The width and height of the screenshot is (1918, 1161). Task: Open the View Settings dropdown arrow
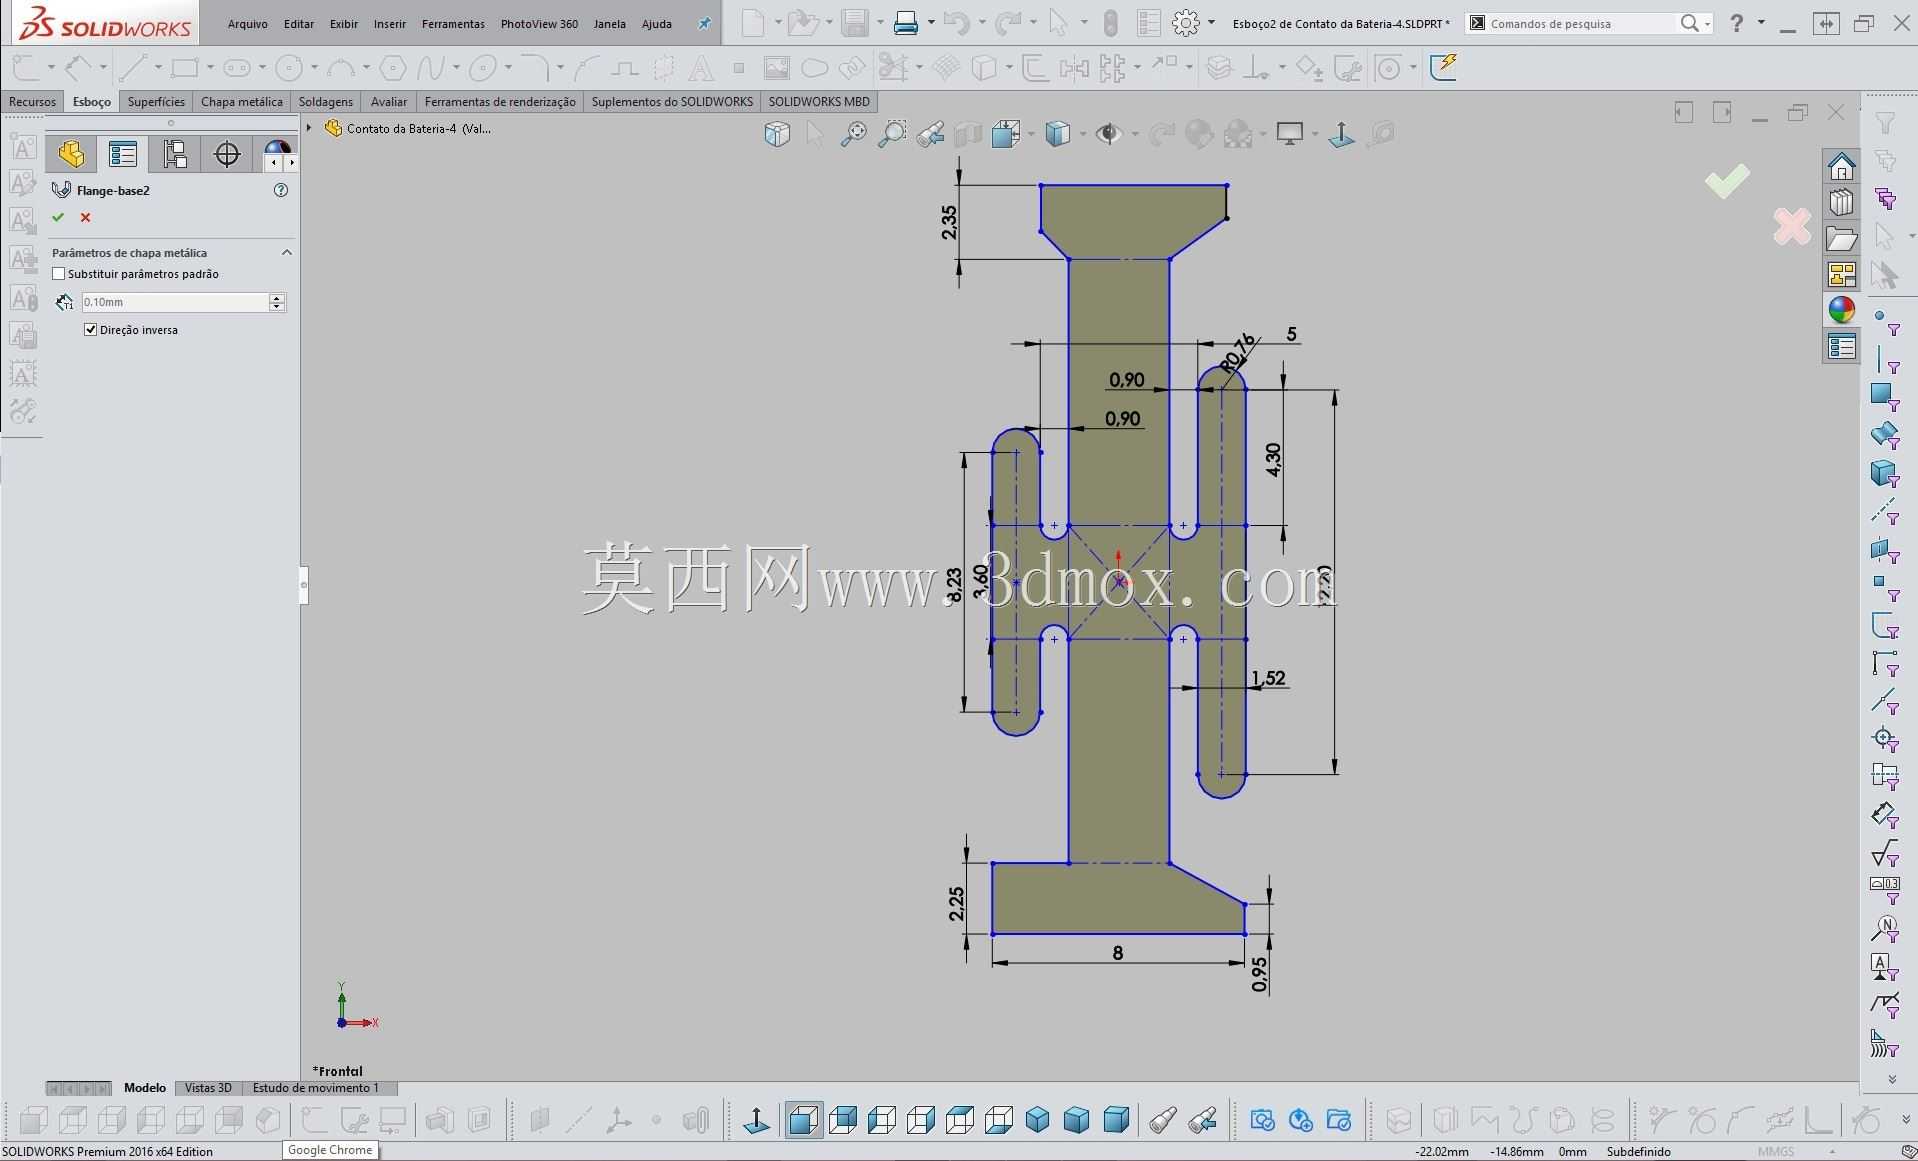[1315, 133]
